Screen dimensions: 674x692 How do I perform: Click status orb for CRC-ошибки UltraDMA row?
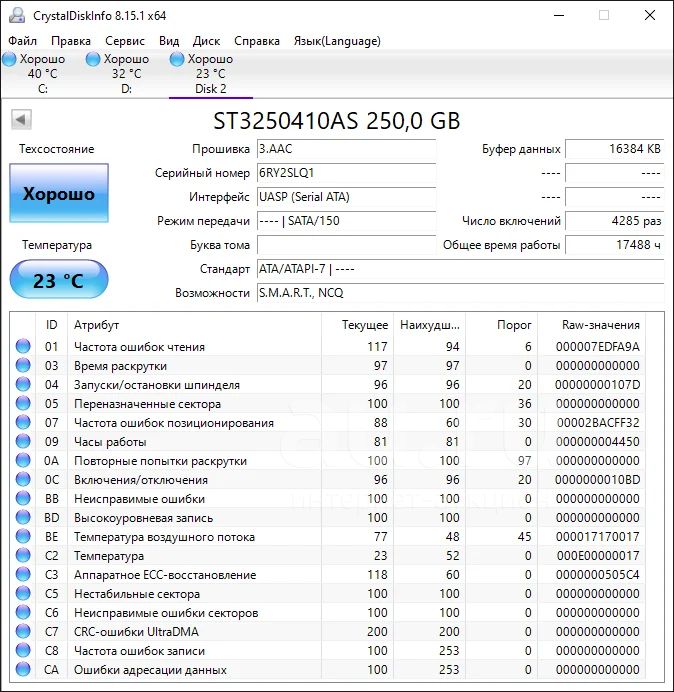[22, 632]
